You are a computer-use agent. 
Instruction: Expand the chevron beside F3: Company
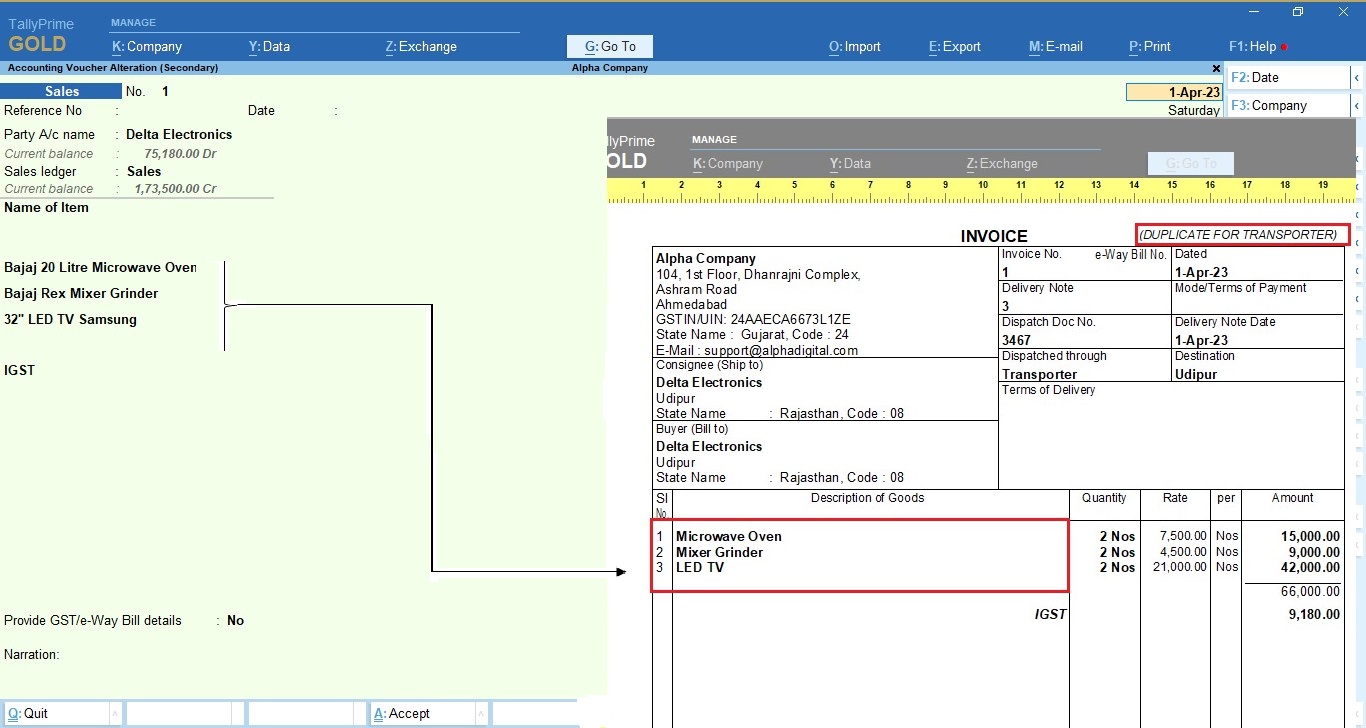[x=1357, y=104]
